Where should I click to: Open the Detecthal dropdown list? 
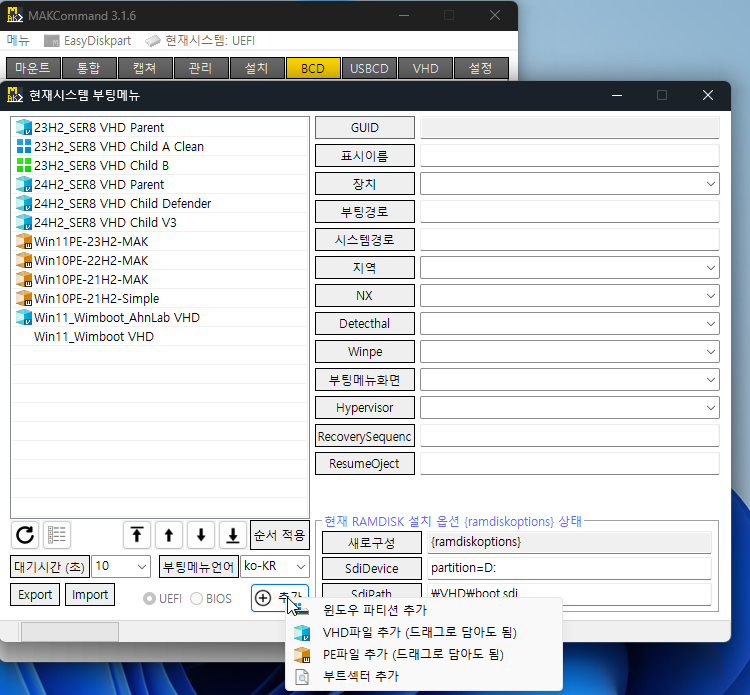pos(710,324)
